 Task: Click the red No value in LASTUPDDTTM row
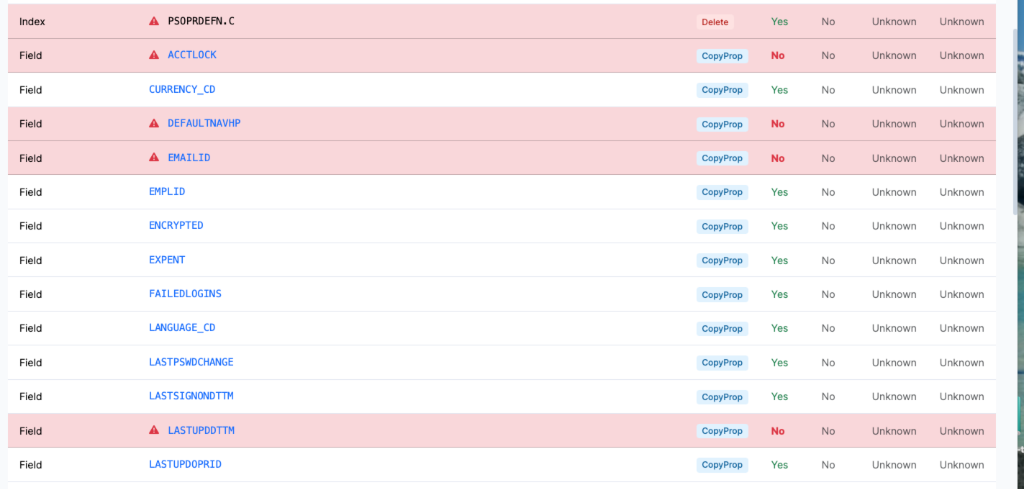pos(777,431)
